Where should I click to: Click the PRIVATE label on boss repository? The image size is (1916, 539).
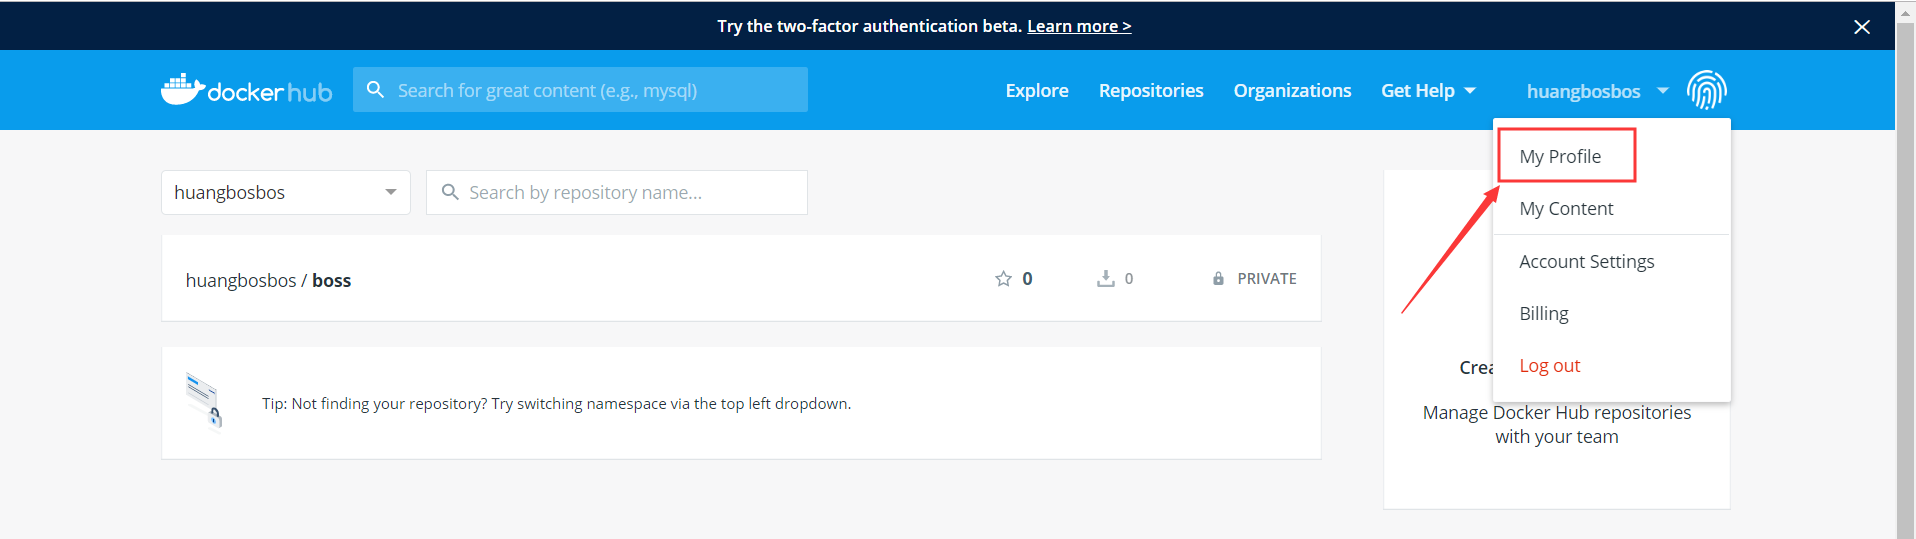tap(1267, 279)
